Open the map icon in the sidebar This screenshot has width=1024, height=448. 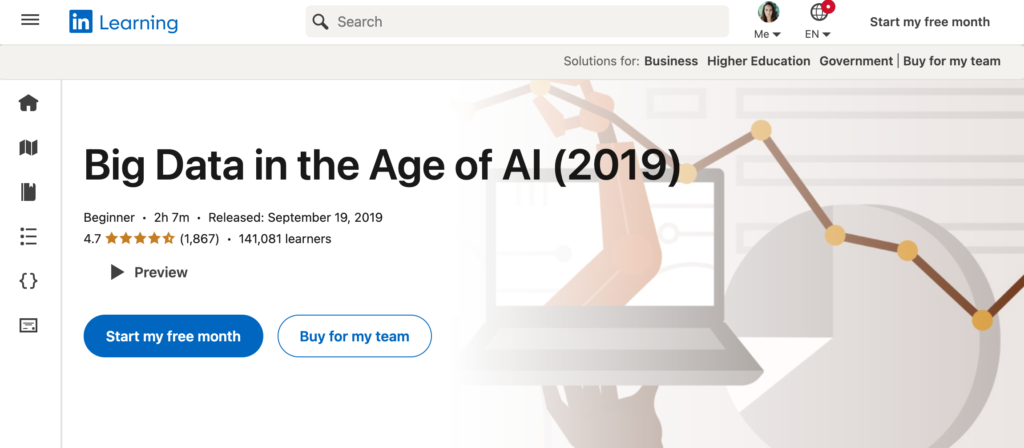[x=29, y=148]
